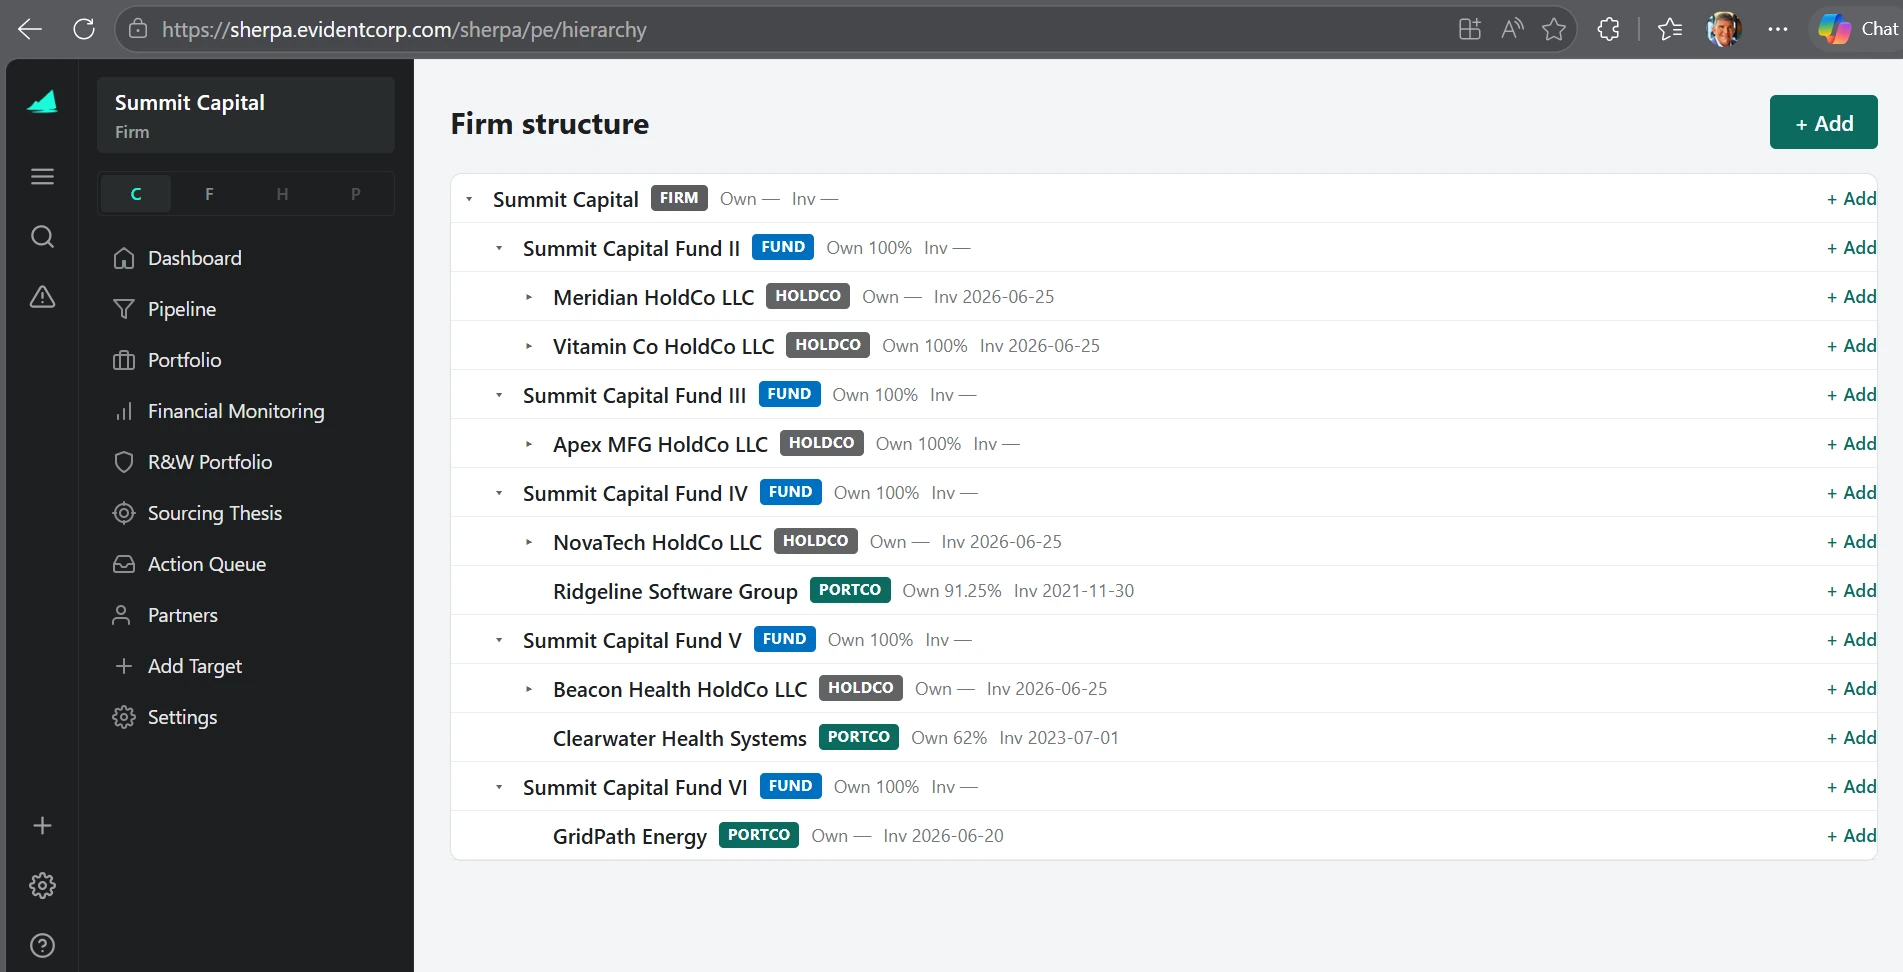Click the plus icon in the left rail
Image resolution: width=1903 pixels, height=972 pixels.
42,825
